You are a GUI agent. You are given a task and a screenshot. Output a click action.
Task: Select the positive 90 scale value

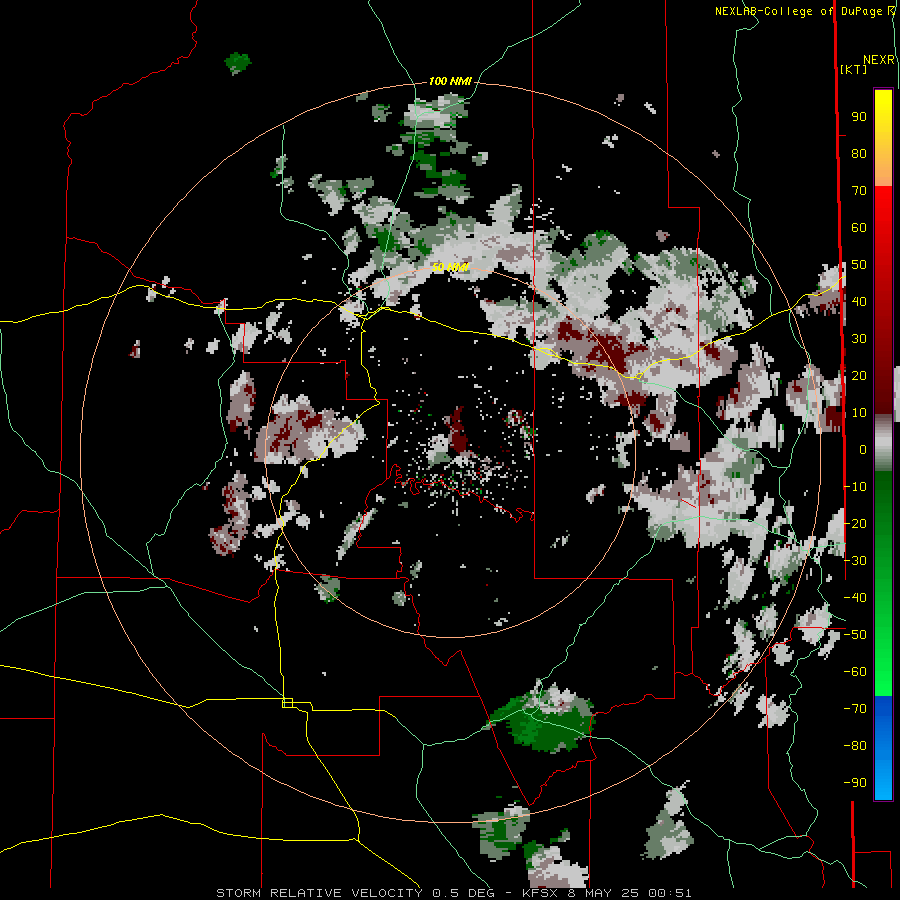(859, 117)
